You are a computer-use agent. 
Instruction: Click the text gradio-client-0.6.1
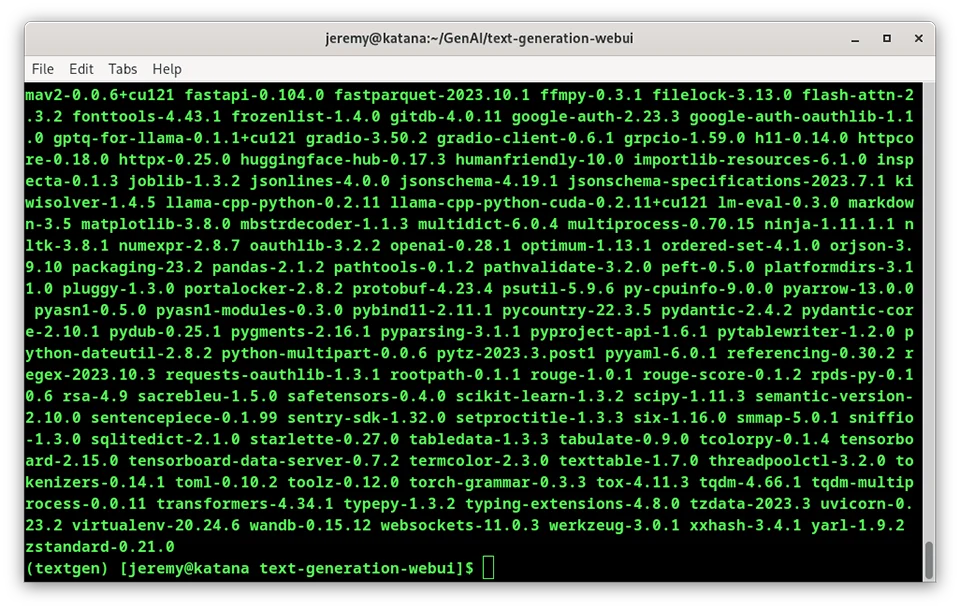525,138
